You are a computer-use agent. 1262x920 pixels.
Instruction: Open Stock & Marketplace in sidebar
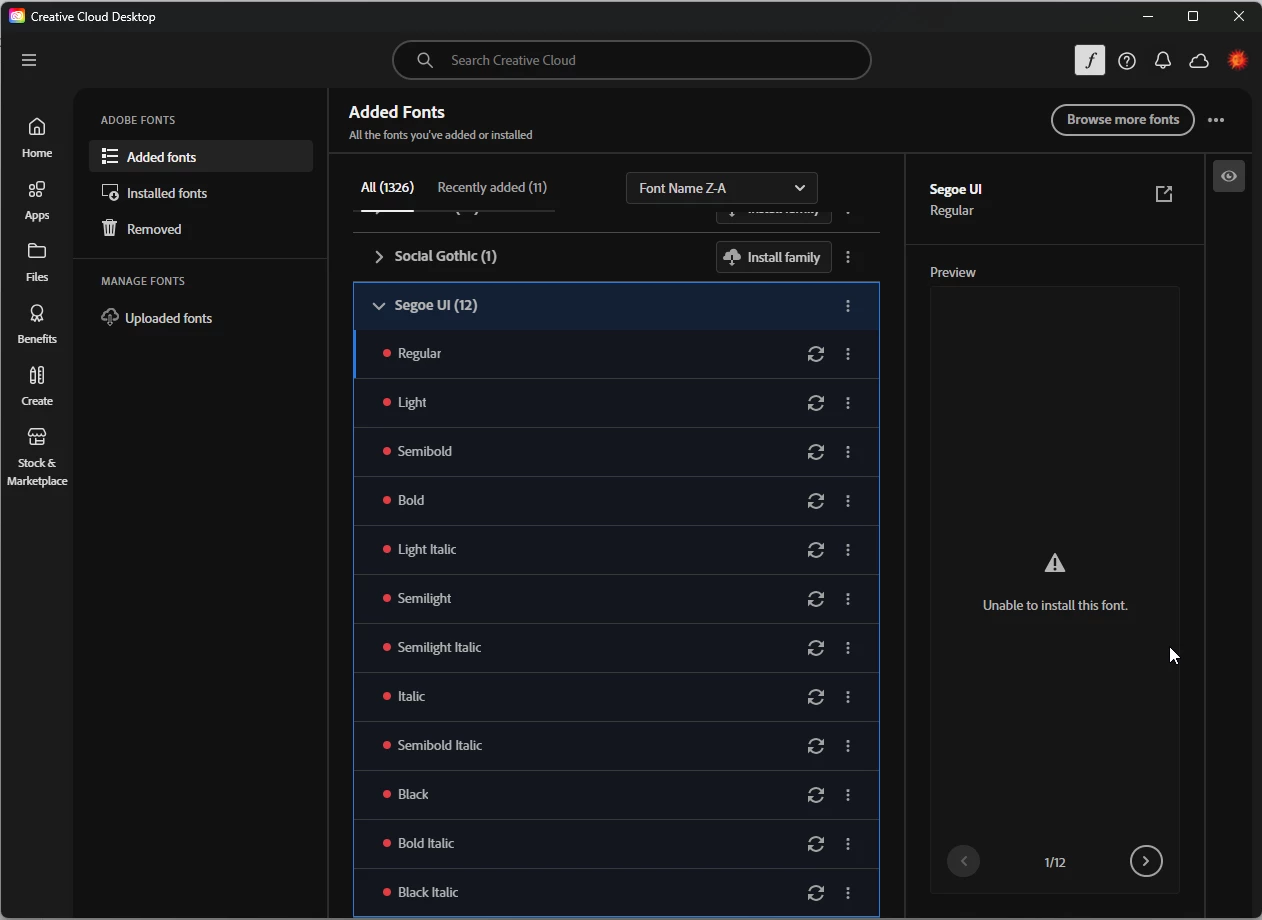37,457
